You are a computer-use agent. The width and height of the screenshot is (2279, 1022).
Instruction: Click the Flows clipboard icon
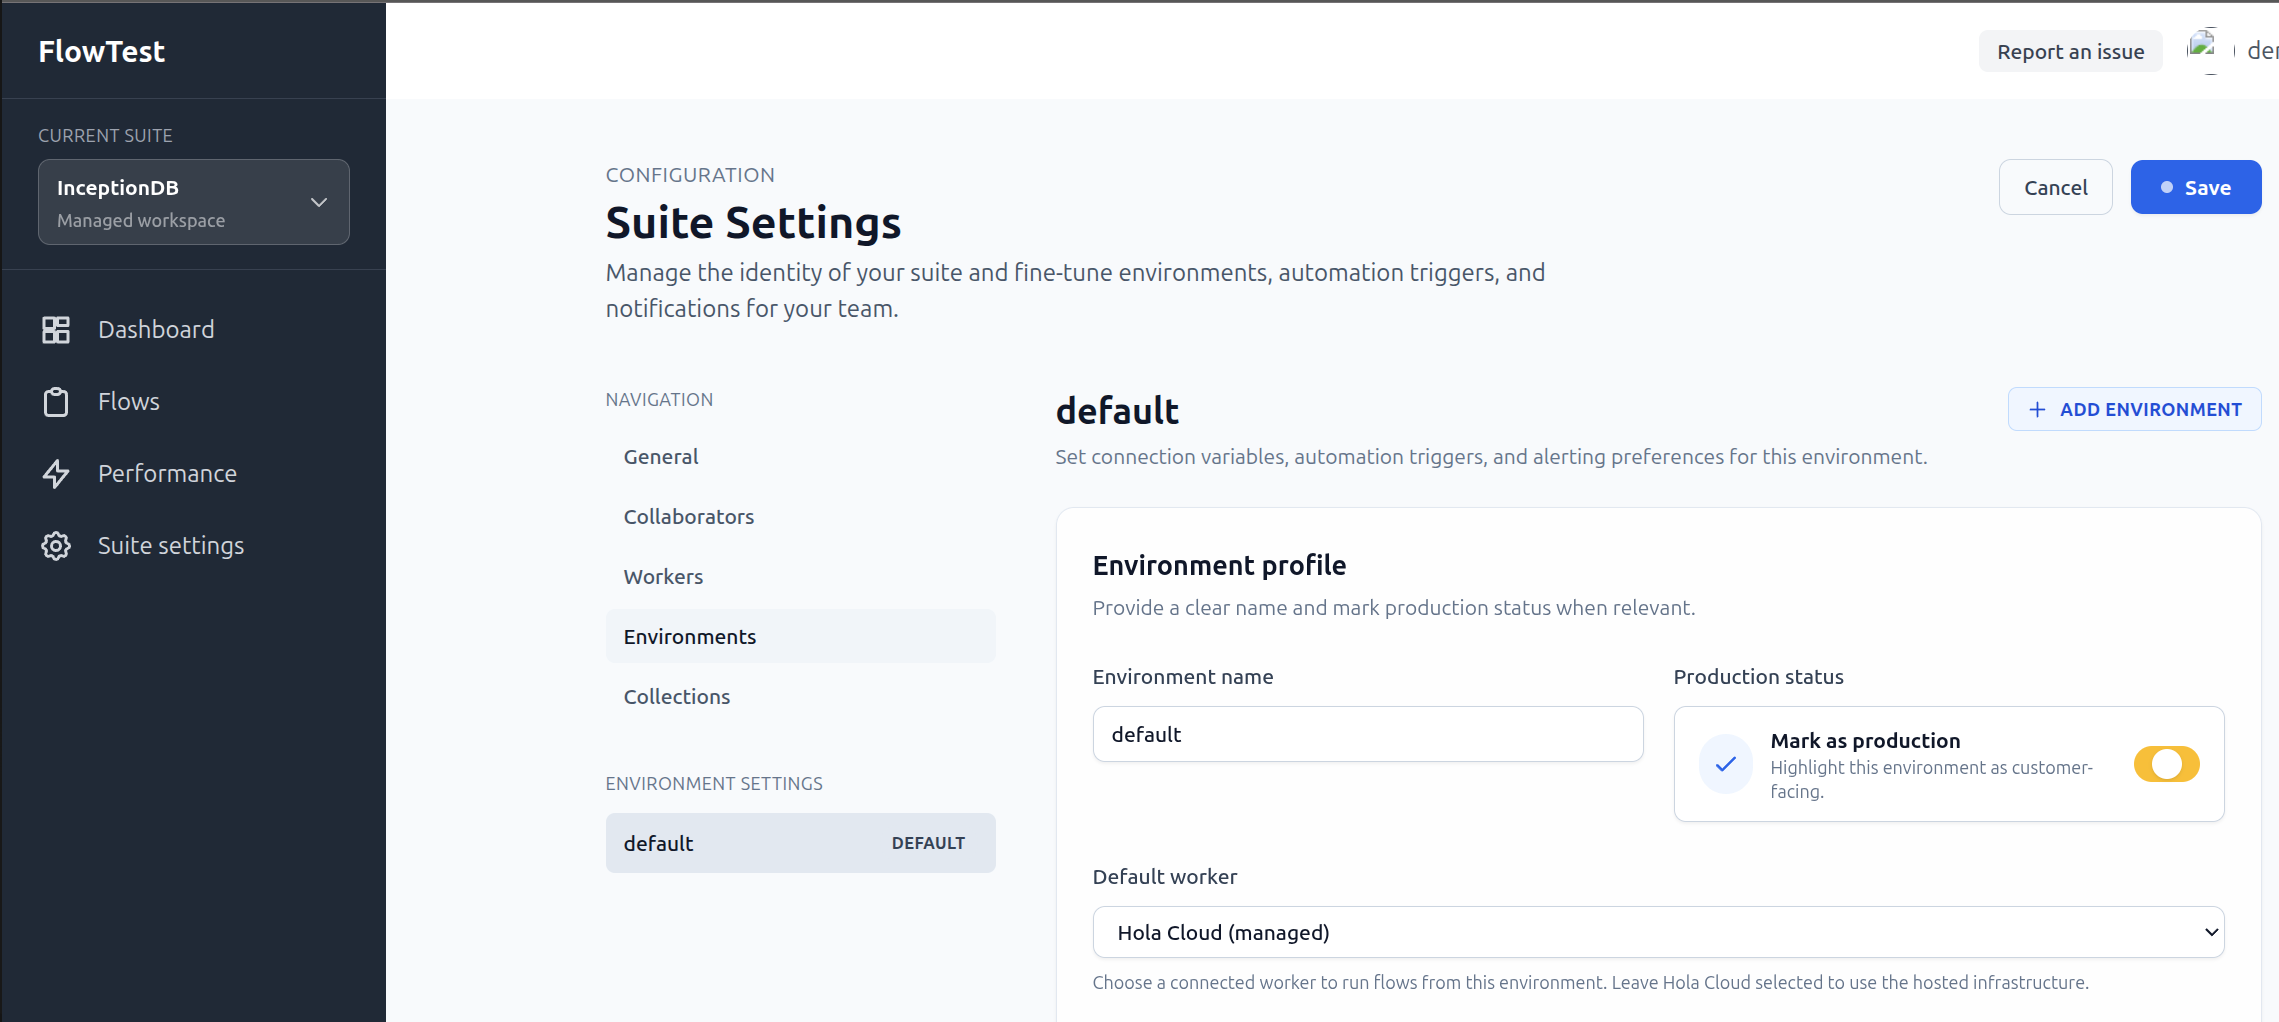pyautogui.click(x=56, y=402)
